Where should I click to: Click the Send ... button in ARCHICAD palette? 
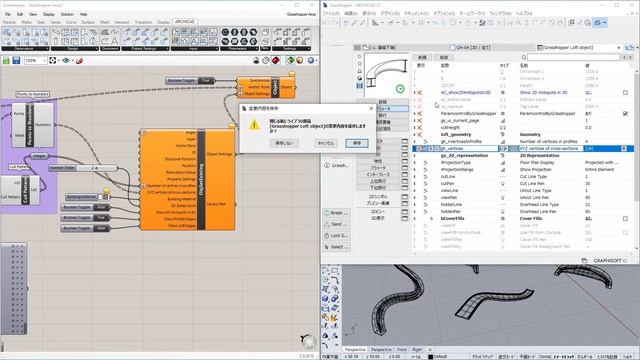coord(337,224)
